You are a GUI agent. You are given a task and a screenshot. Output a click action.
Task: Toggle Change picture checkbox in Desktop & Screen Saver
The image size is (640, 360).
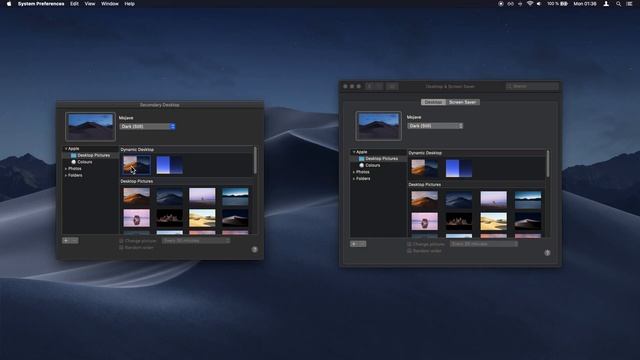tap(409, 244)
